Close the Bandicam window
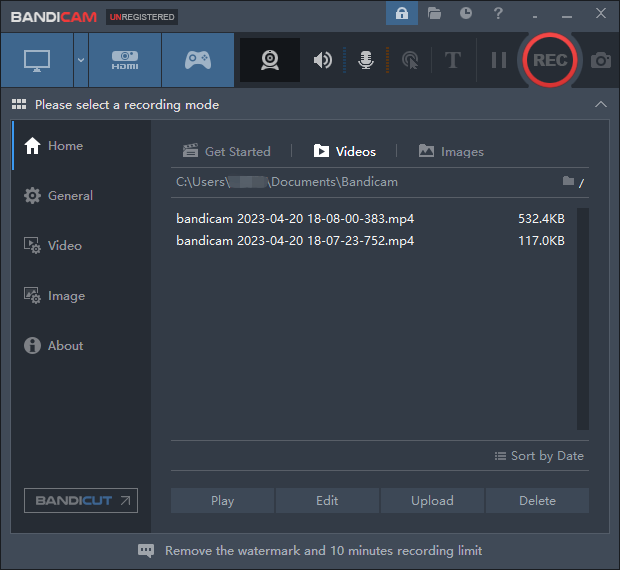Image resolution: width=620 pixels, height=570 pixels. (601, 13)
